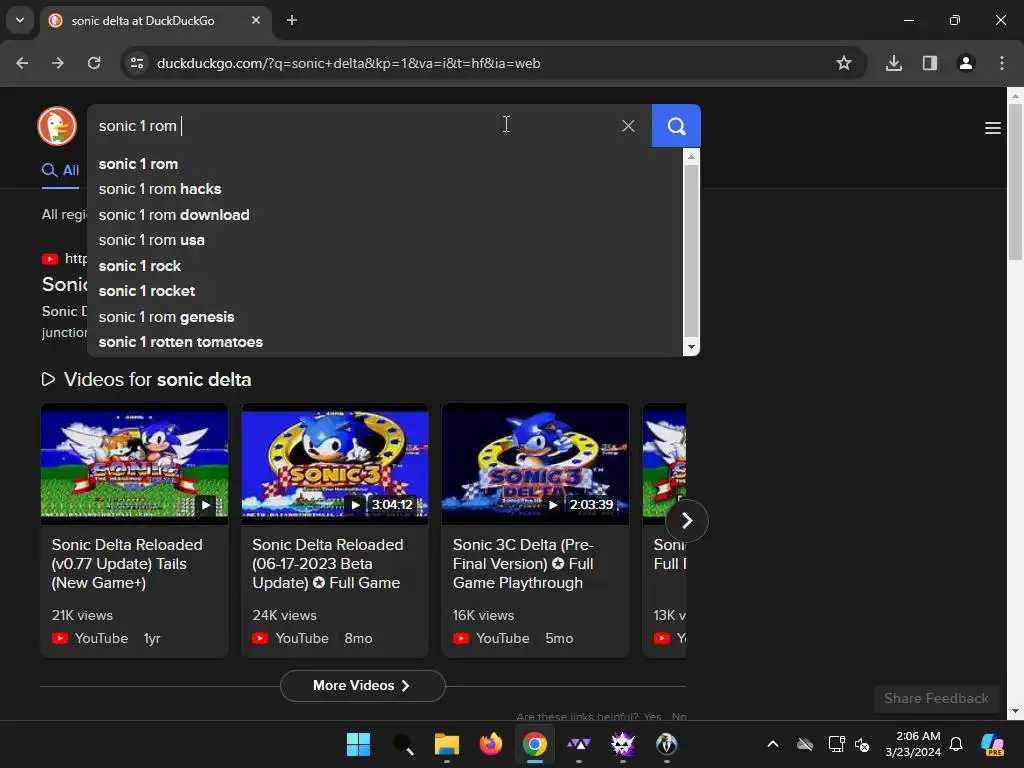This screenshot has width=1024, height=768.
Task: Reload the current page
Action: click(x=94, y=63)
